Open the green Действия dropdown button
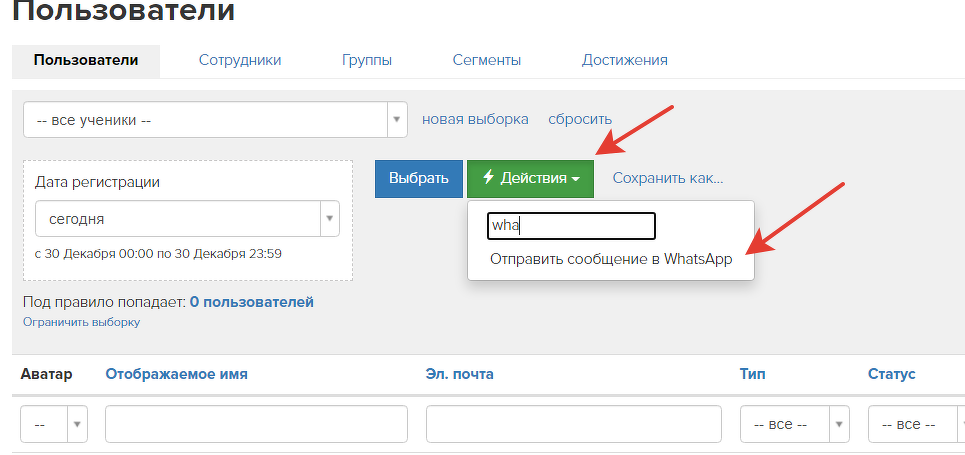965x455 pixels. [x=530, y=178]
